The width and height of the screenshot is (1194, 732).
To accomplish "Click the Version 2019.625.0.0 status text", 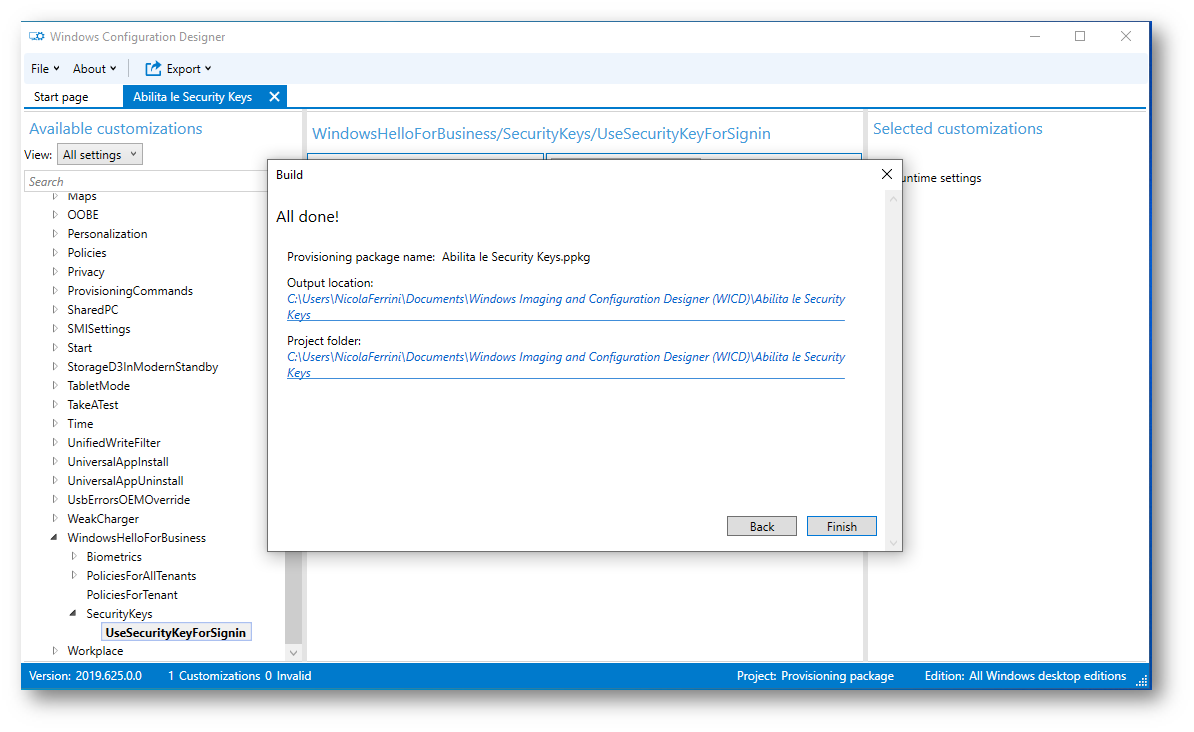I will click(x=85, y=676).
